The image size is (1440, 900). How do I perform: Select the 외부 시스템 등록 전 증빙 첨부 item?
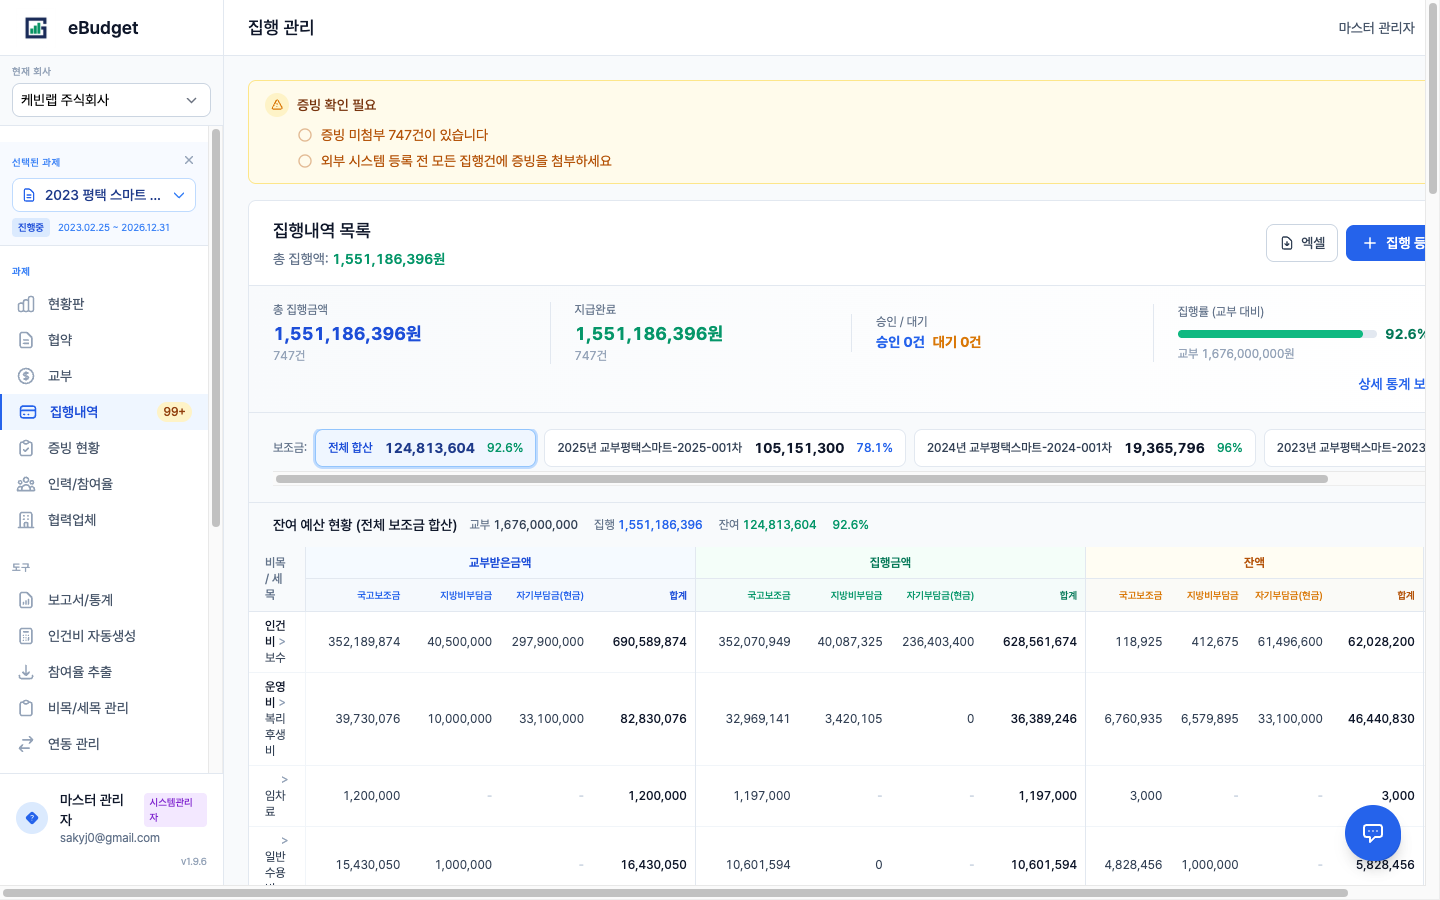pos(305,161)
